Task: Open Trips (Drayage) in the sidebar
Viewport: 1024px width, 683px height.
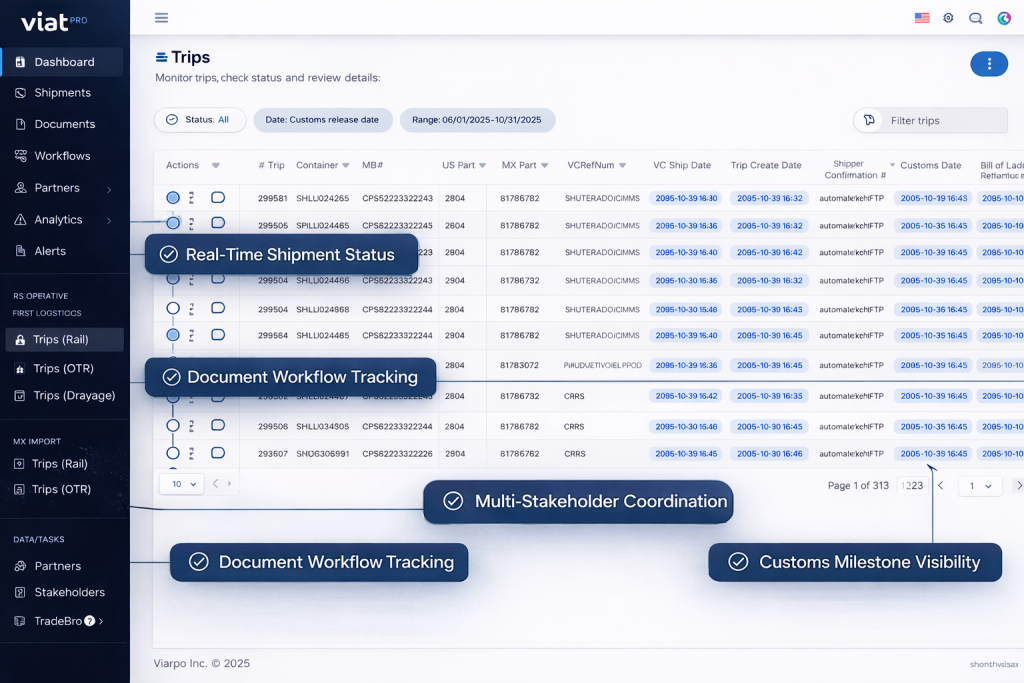Action: coord(74,396)
